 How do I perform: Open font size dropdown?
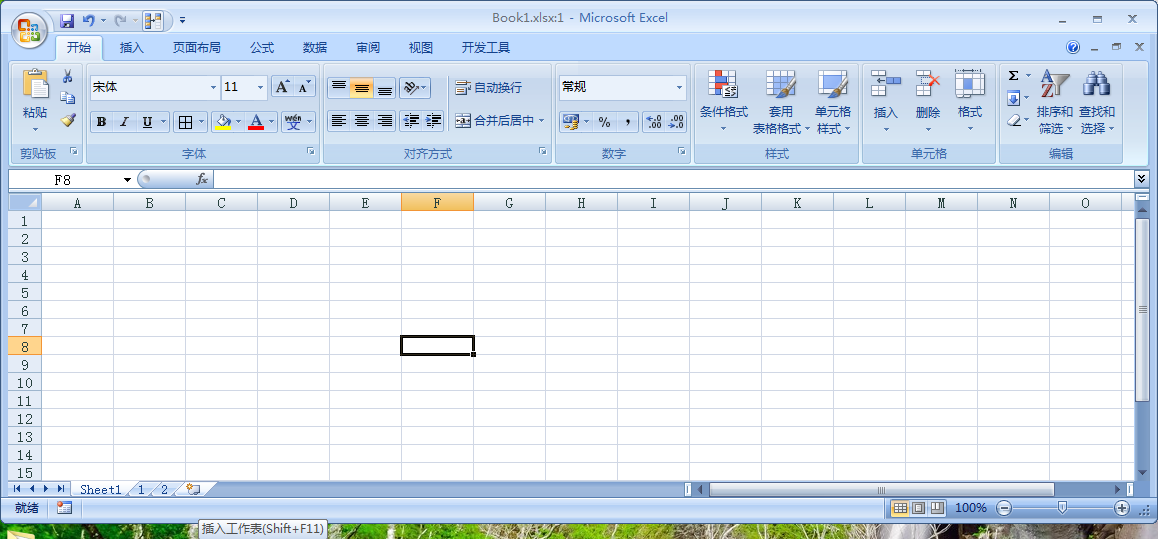261,88
